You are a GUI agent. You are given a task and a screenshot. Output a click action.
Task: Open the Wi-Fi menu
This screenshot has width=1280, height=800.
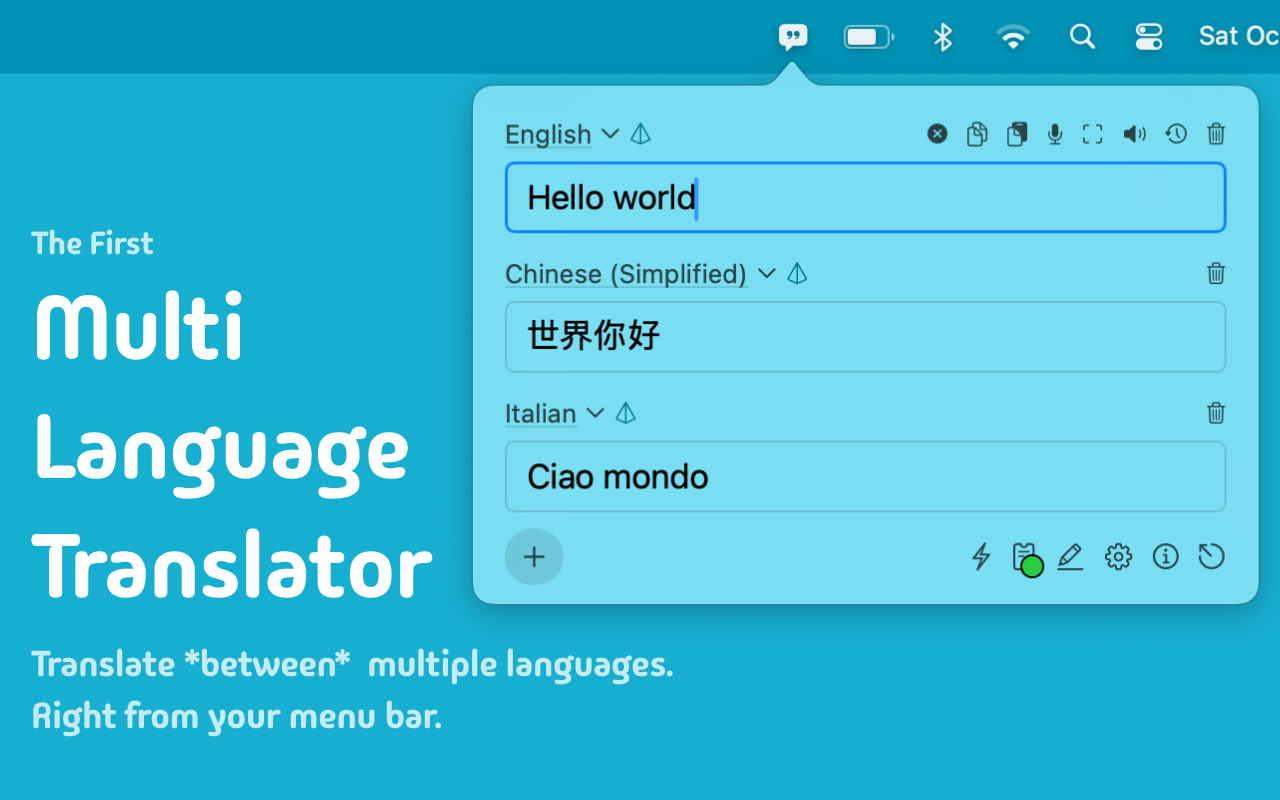[x=1013, y=37]
